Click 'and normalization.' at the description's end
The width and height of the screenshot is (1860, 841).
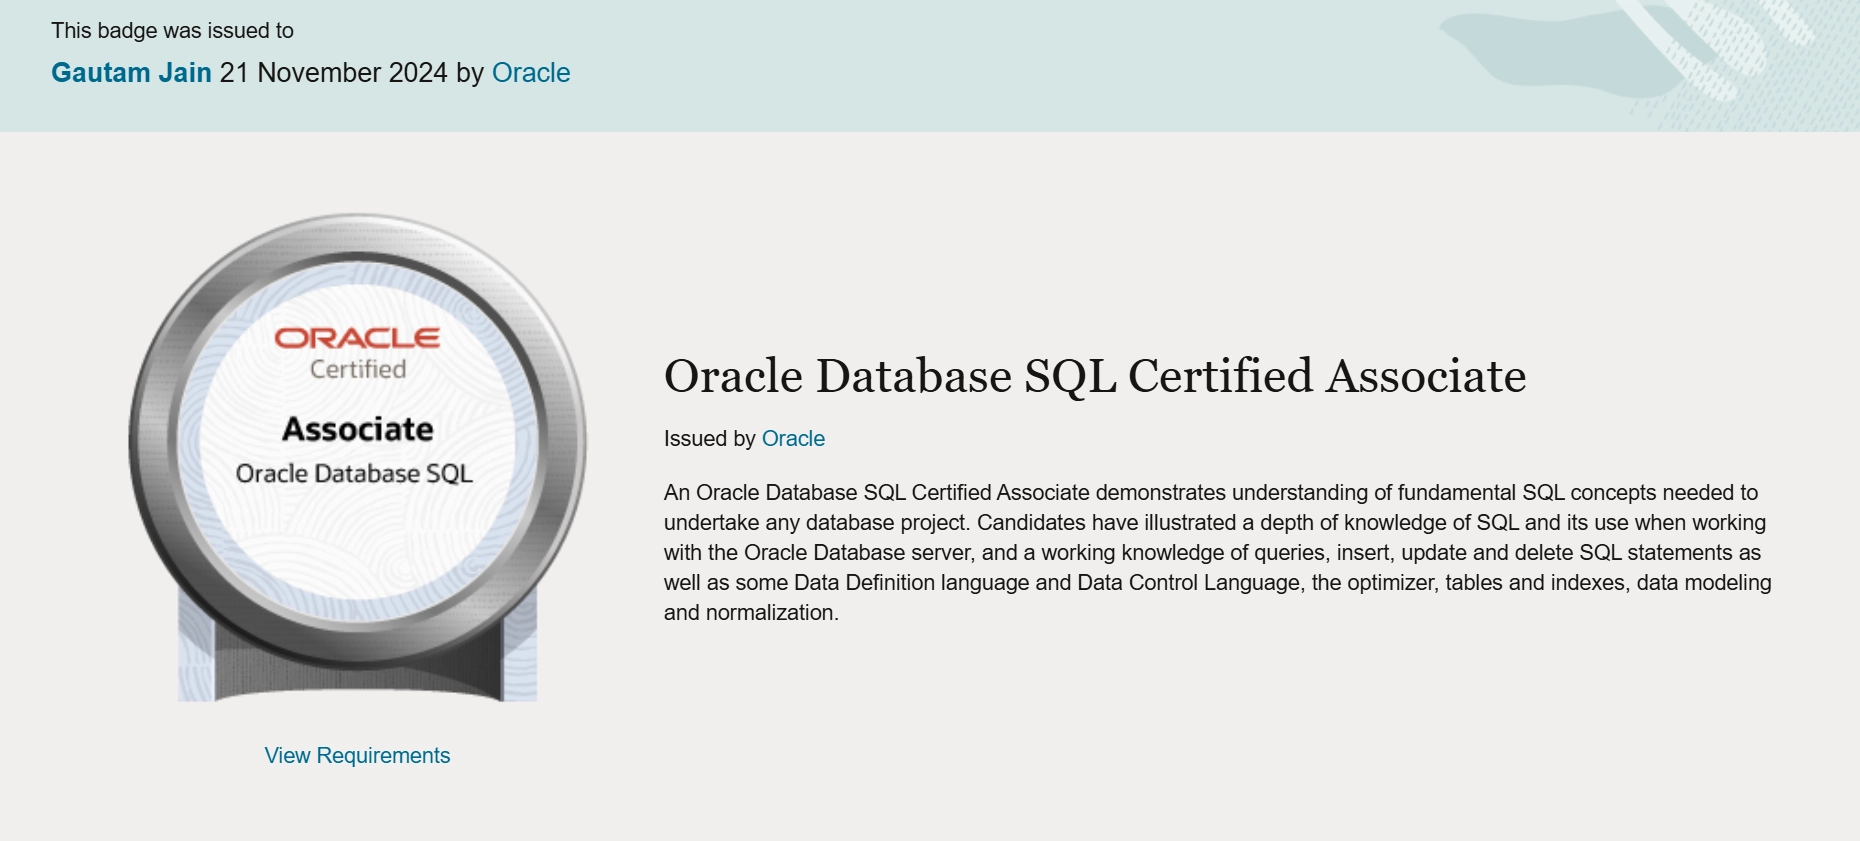click(750, 613)
